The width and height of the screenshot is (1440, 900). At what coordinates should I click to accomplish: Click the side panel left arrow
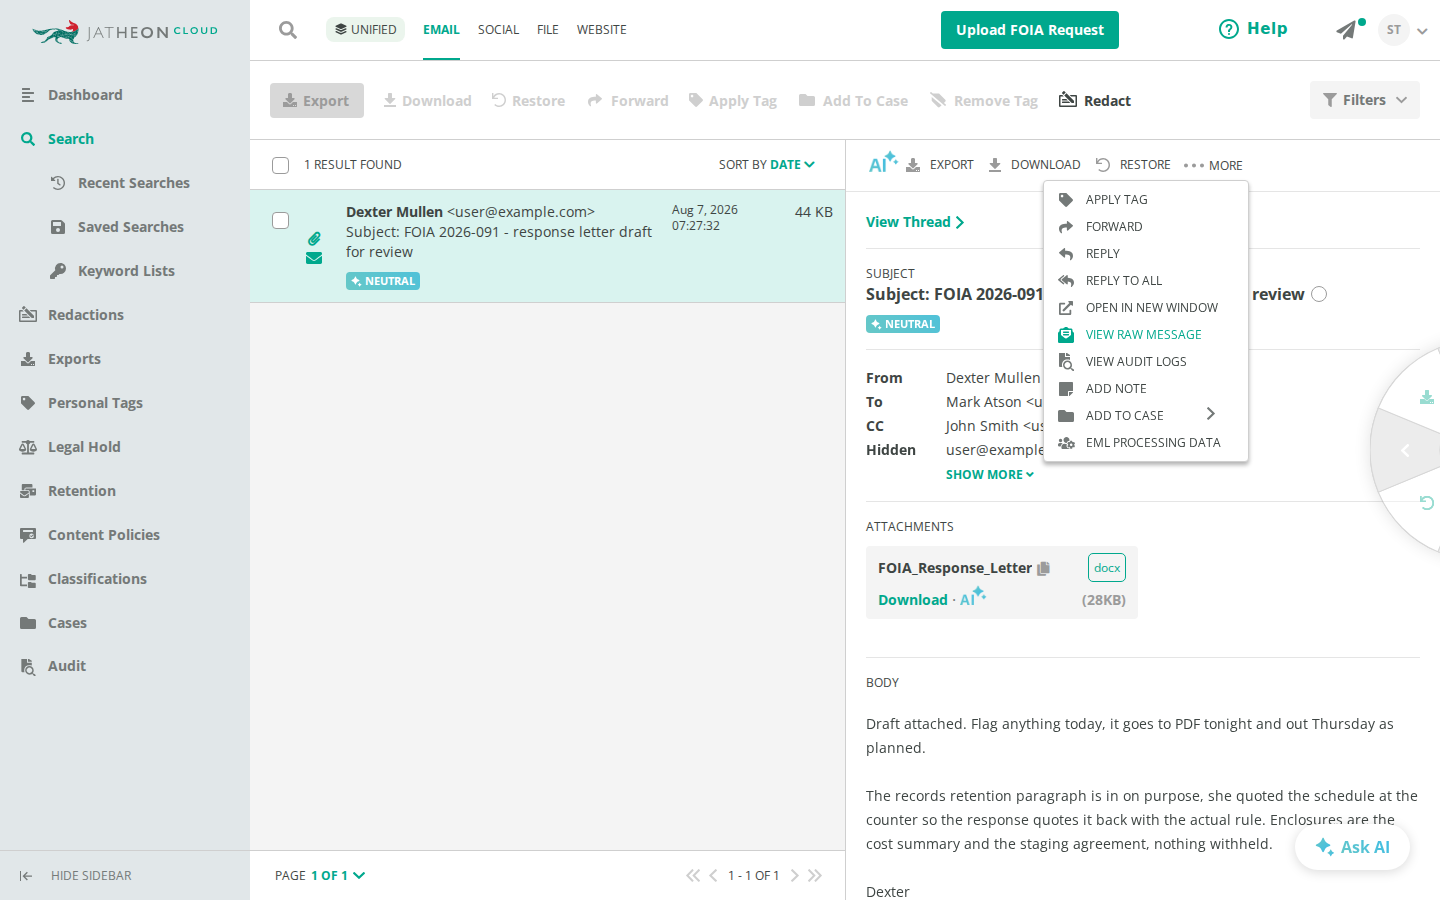point(1405,450)
